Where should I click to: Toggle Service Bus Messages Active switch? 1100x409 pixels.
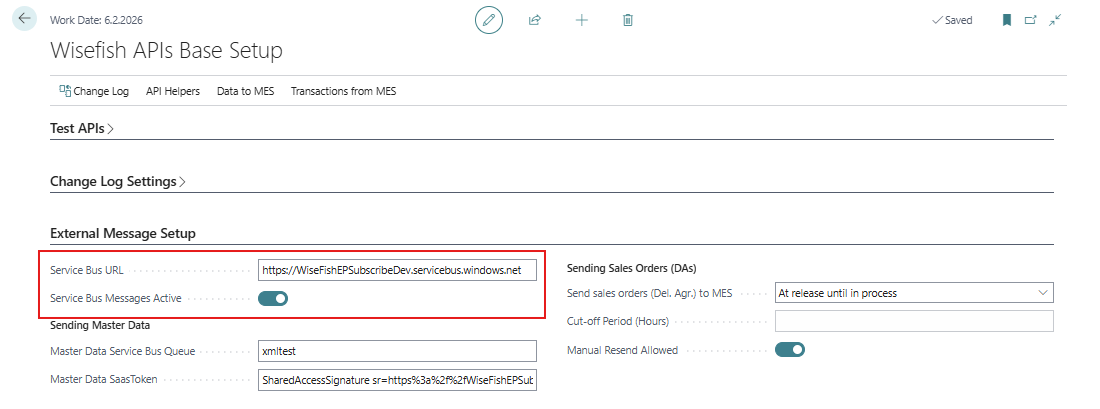[x=273, y=298]
